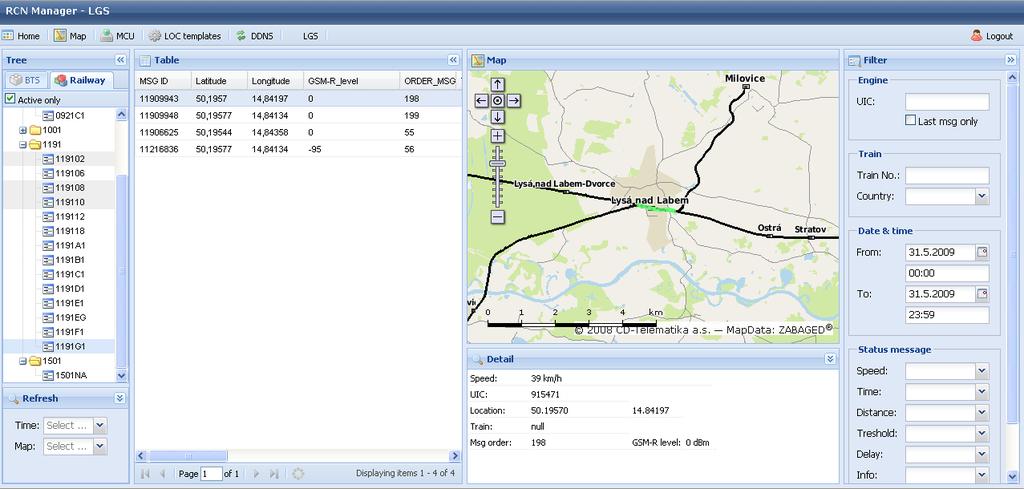The height and width of the screenshot is (489, 1024).
Task: Select tree item 119108
Action: 70,187
